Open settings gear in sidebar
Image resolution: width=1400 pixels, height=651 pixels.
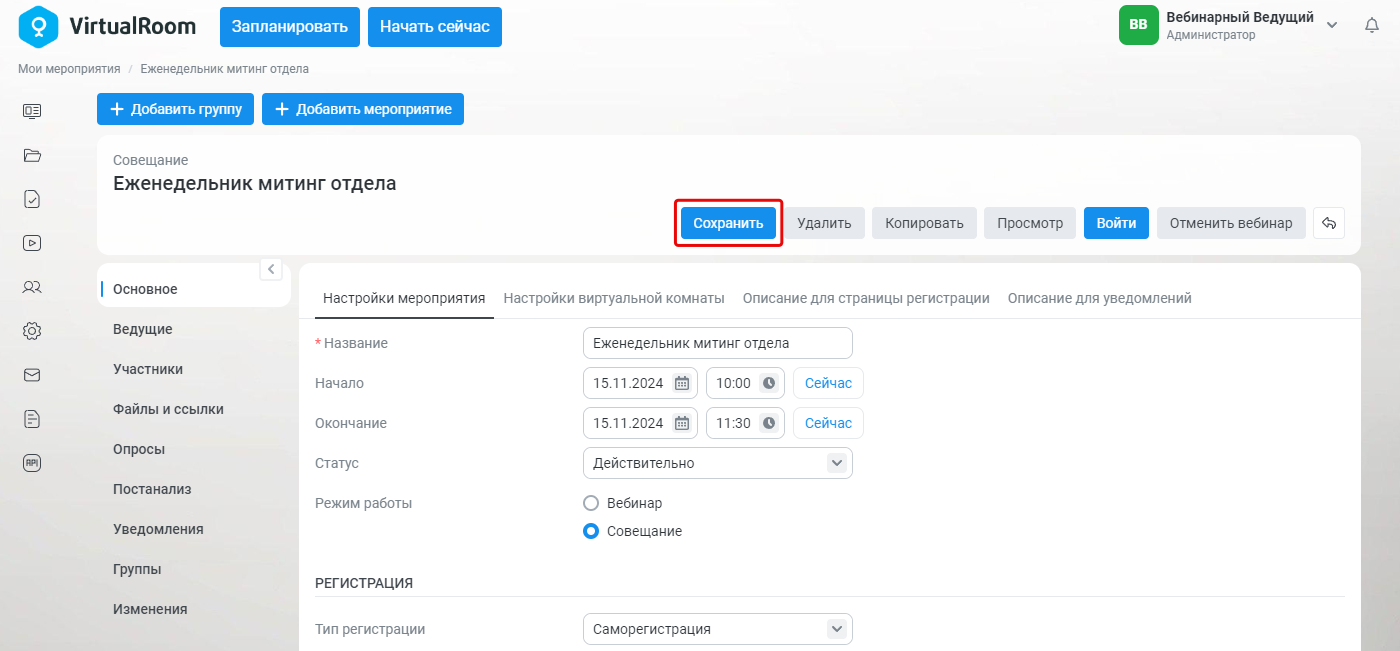(32, 331)
